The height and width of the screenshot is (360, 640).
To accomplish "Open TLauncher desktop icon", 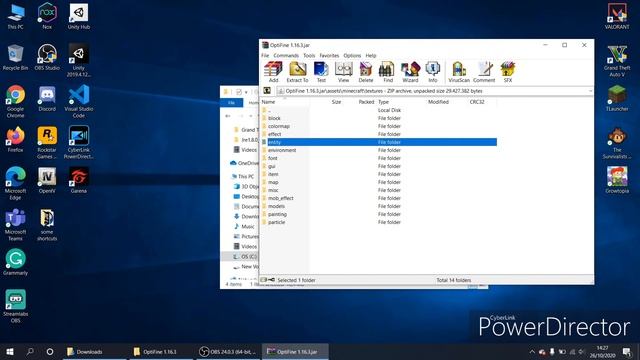I will 617,98.
